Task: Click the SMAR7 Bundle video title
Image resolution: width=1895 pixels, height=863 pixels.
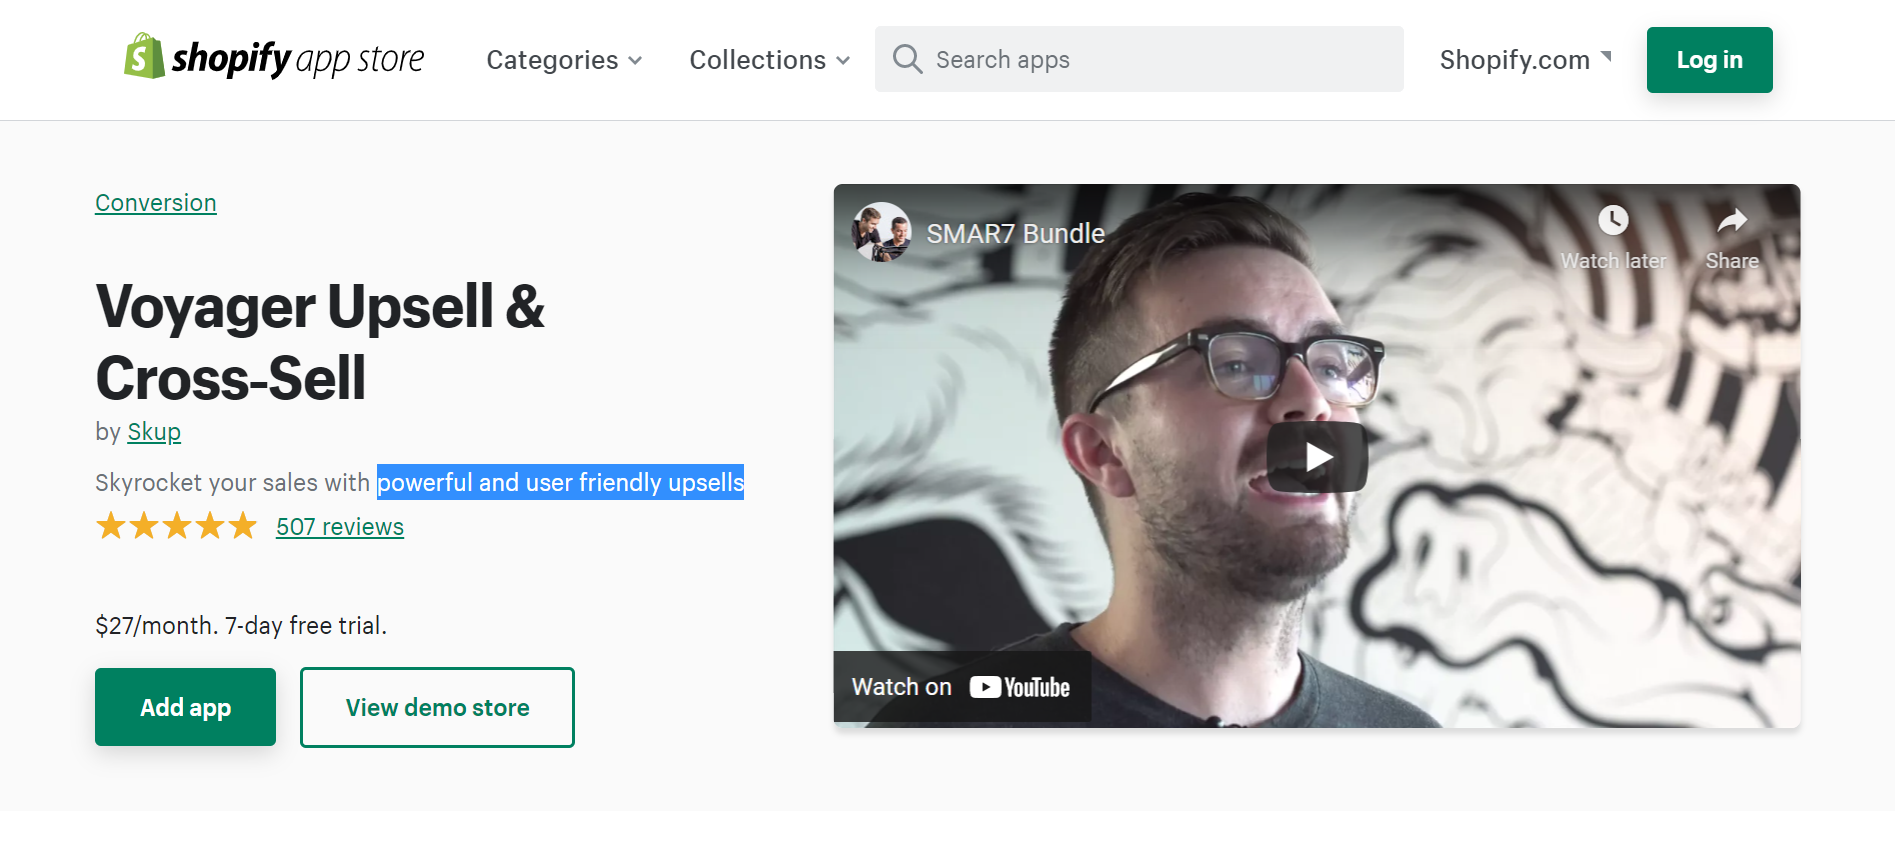Action: [1015, 233]
